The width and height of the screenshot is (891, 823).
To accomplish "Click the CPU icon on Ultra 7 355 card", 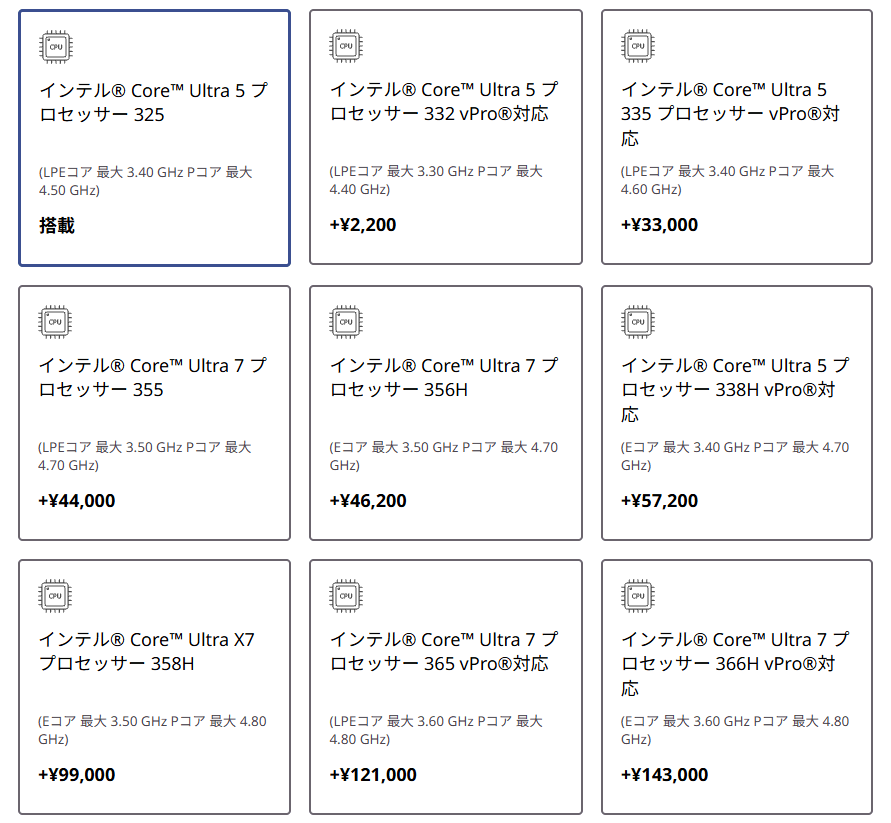I will [x=56, y=322].
